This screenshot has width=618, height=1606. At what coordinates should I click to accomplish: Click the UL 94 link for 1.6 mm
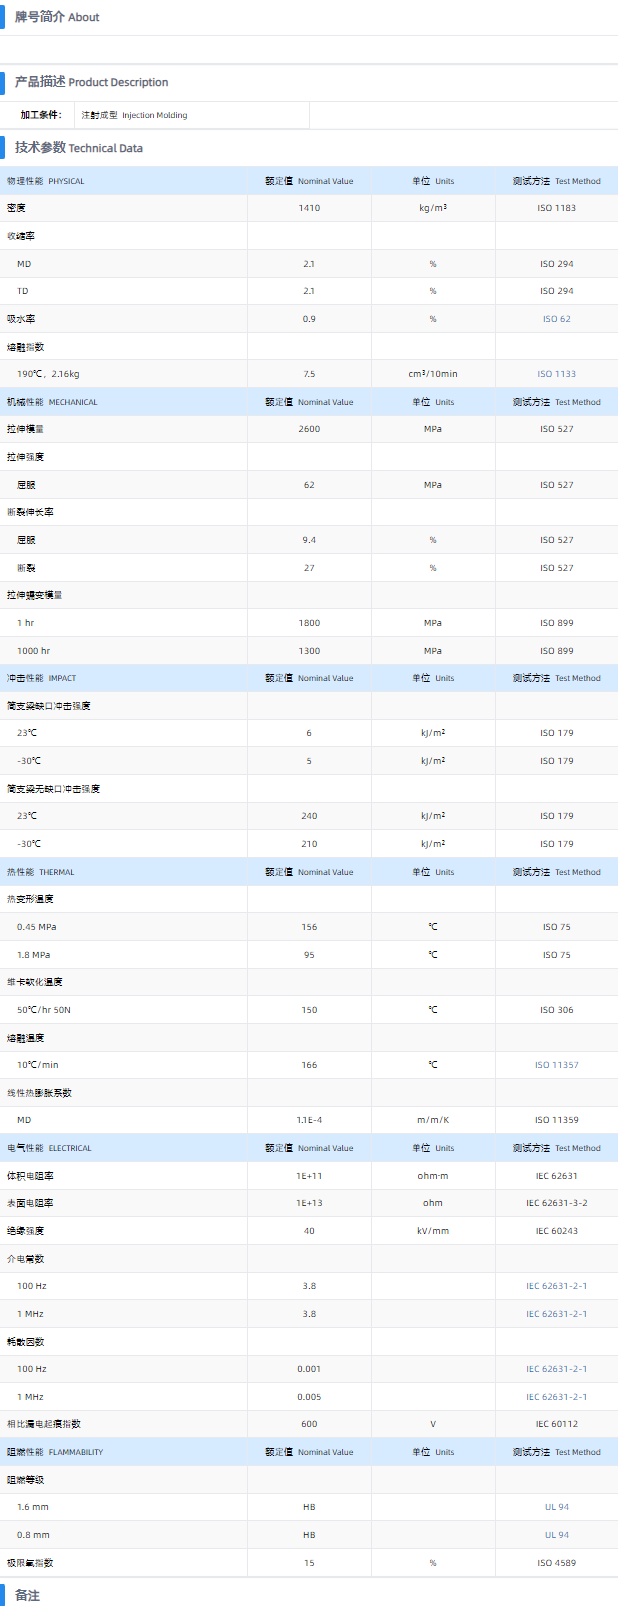tap(556, 1507)
